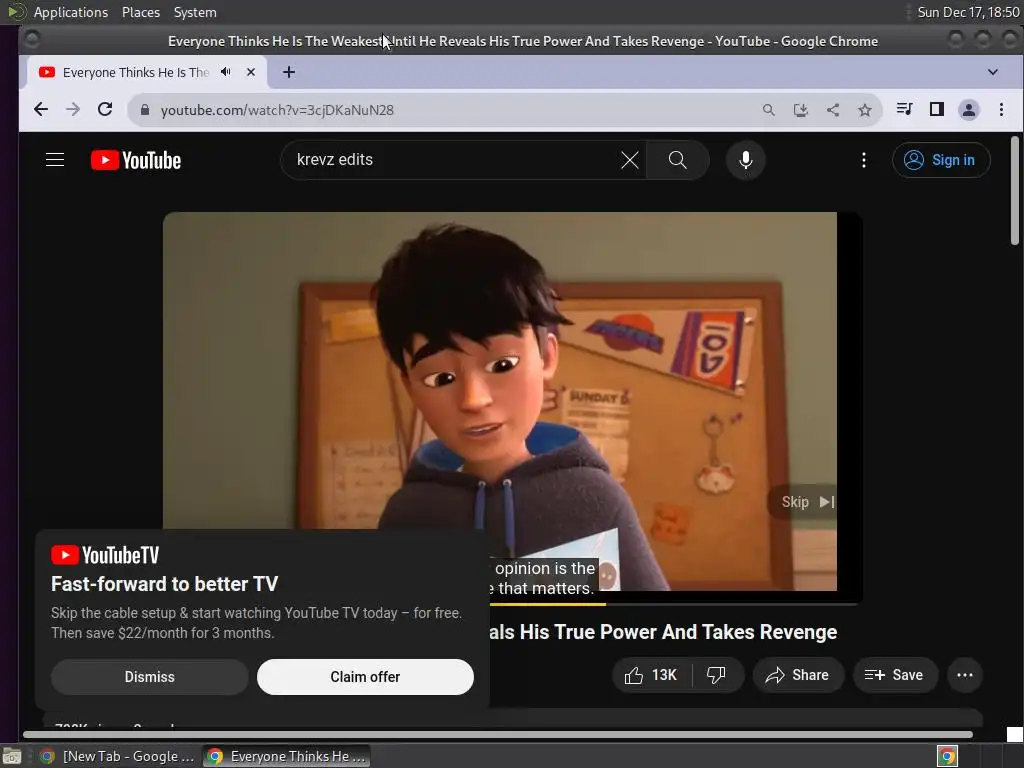Open clock showing Sun Dec 17, 18:50
Viewport: 1024px width, 768px height.
[968, 12]
